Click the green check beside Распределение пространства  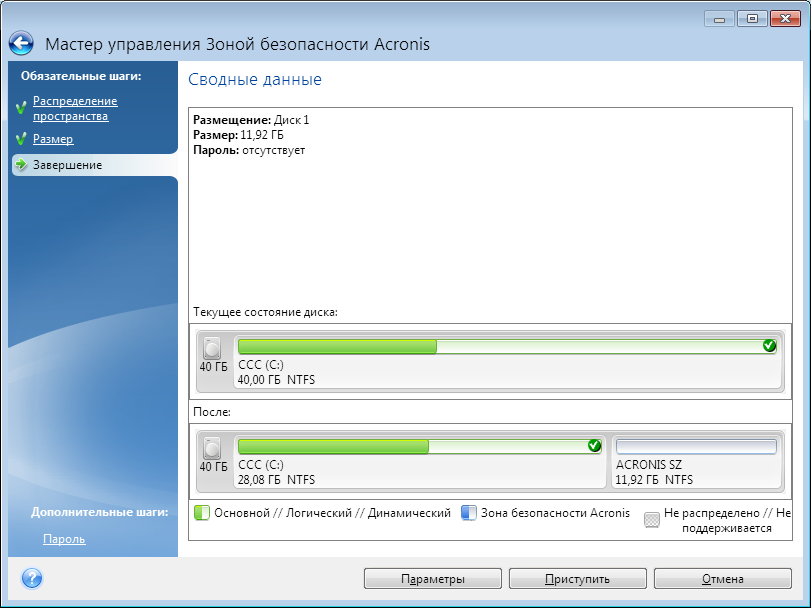pyautogui.click(x=21, y=108)
